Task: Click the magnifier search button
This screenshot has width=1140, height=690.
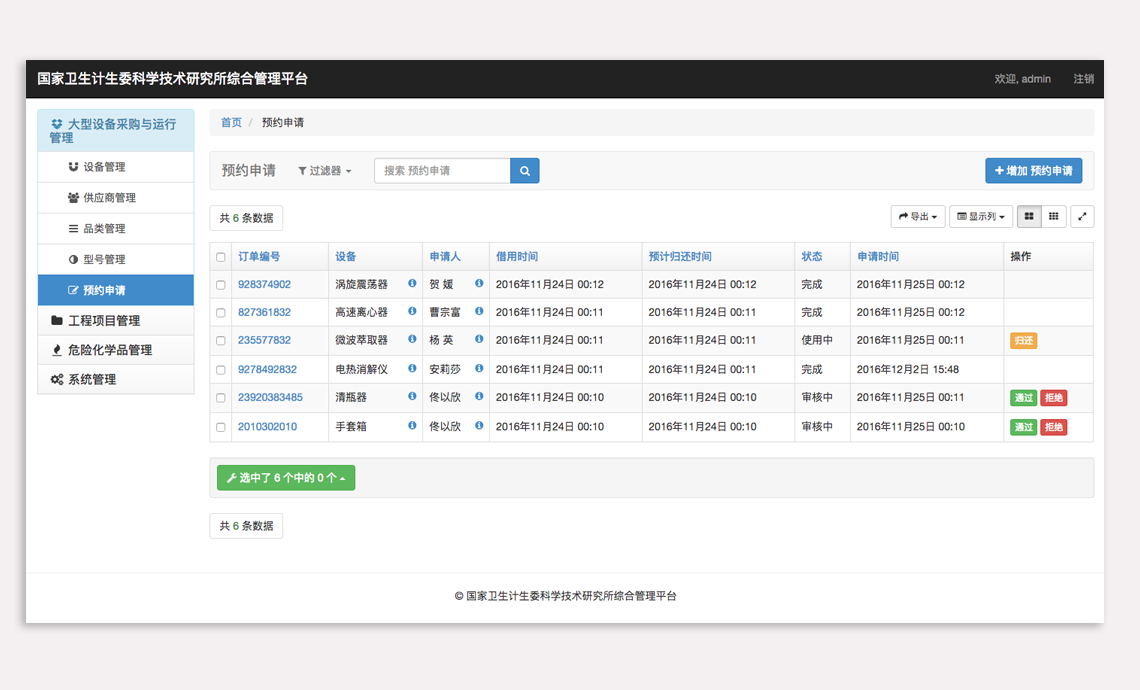Action: [x=525, y=171]
